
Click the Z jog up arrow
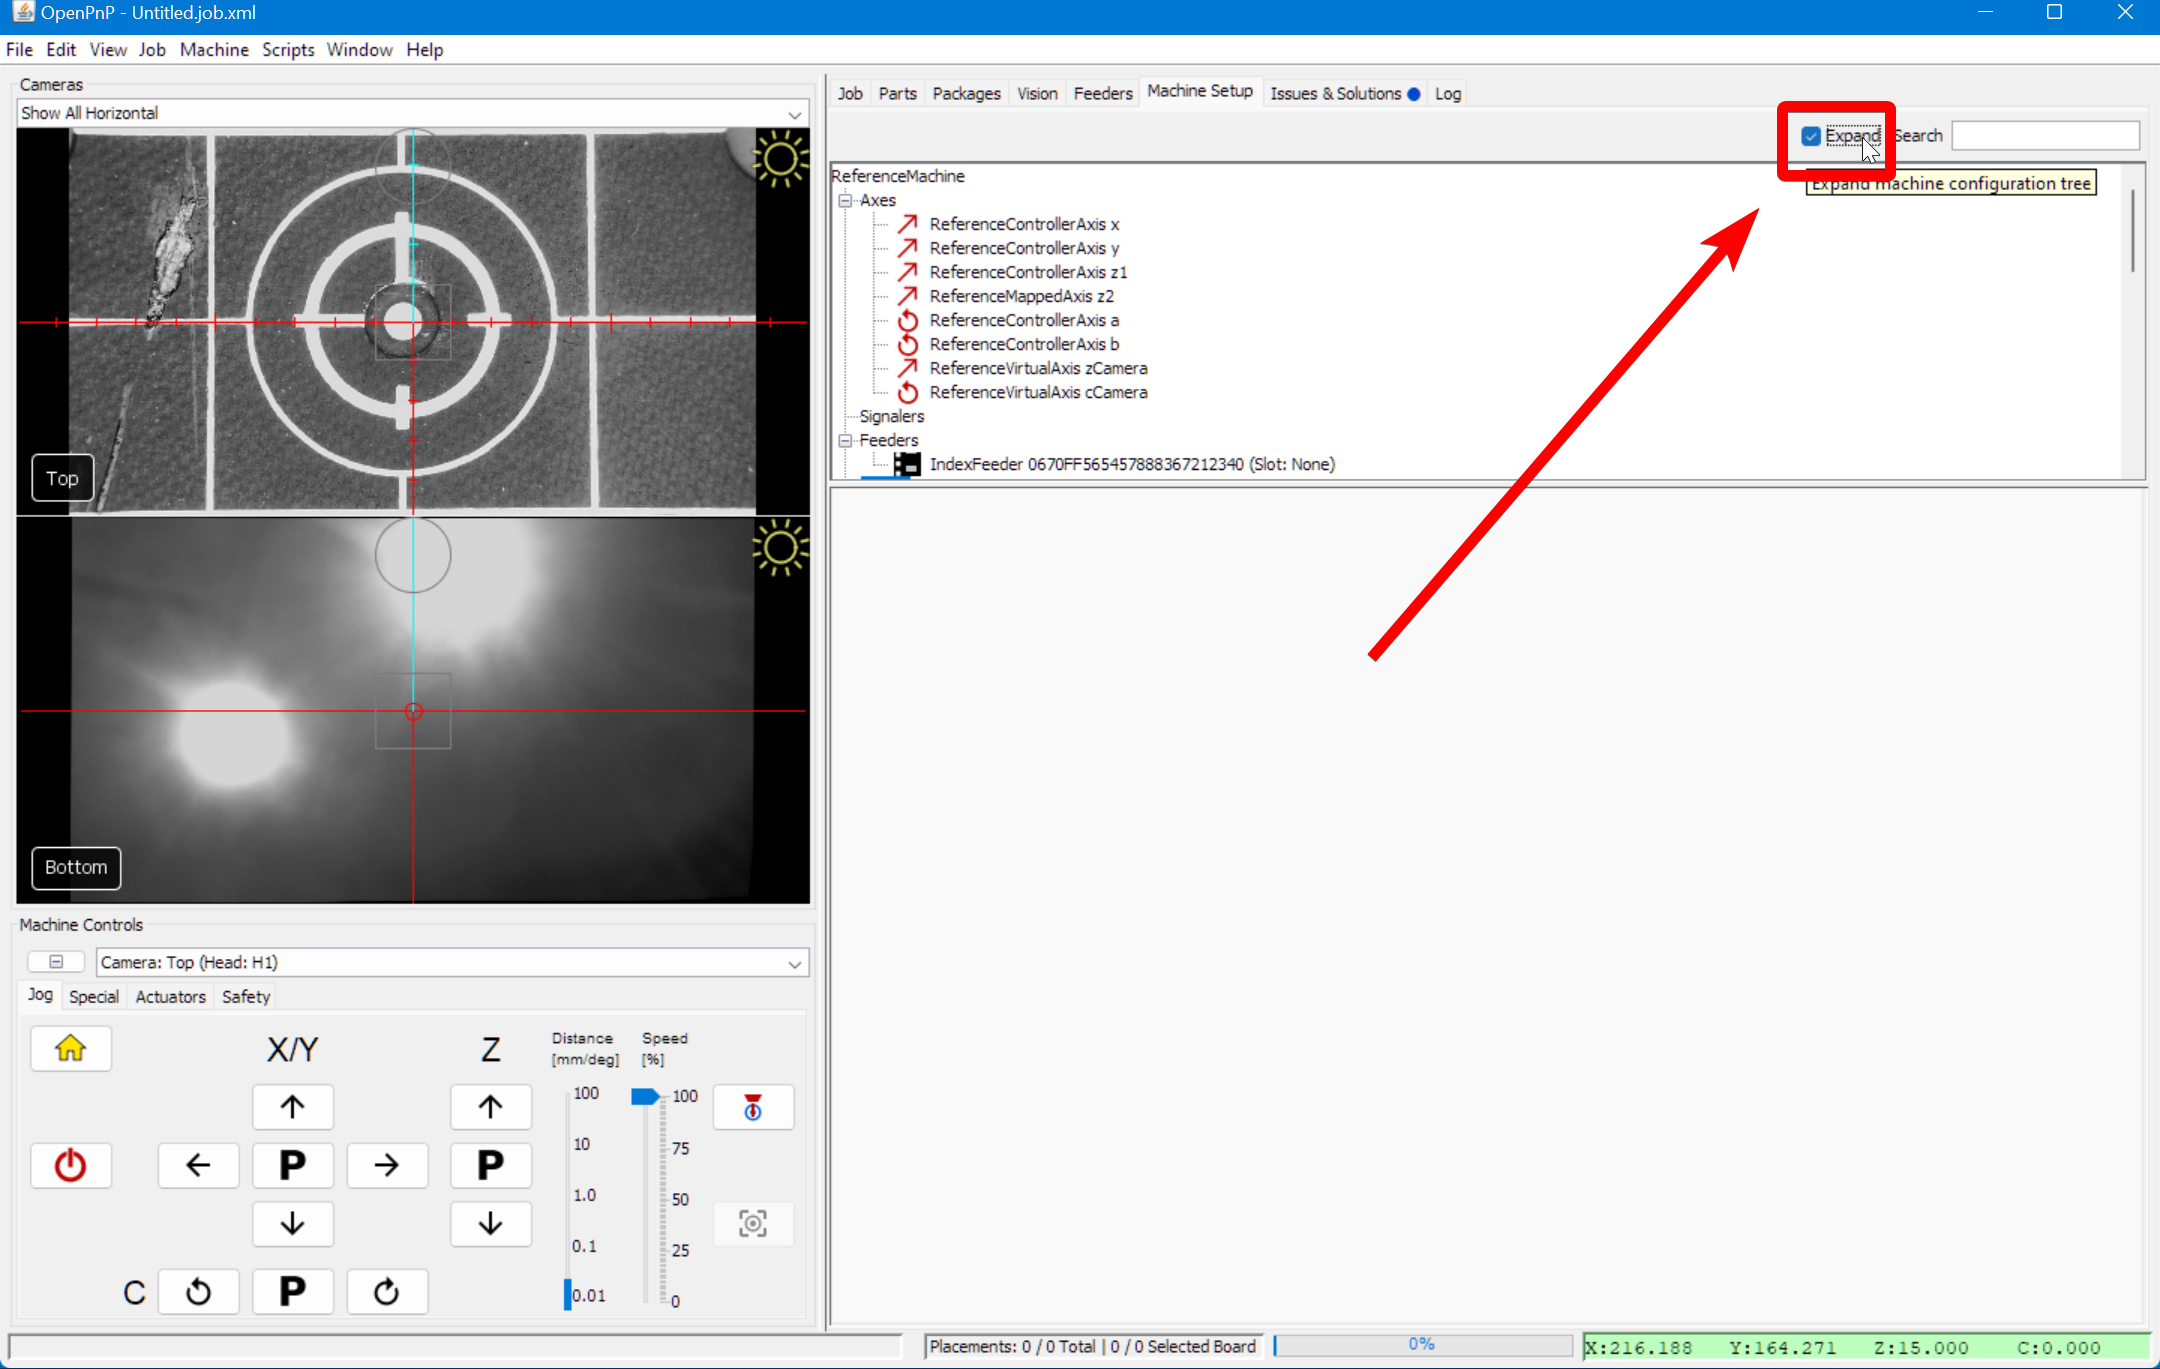(490, 1107)
